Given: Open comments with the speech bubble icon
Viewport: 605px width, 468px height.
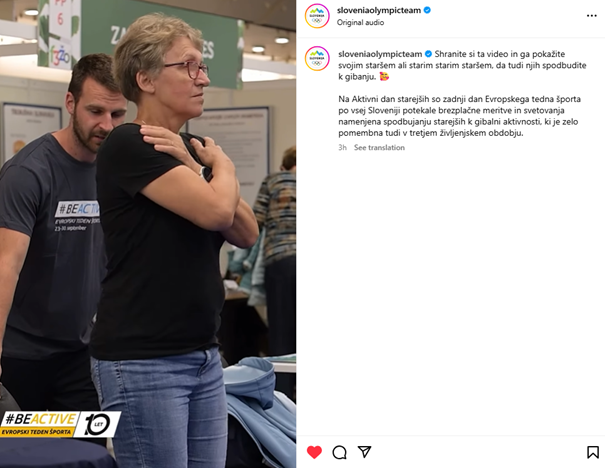Looking at the screenshot, I should pyautogui.click(x=339, y=452).
